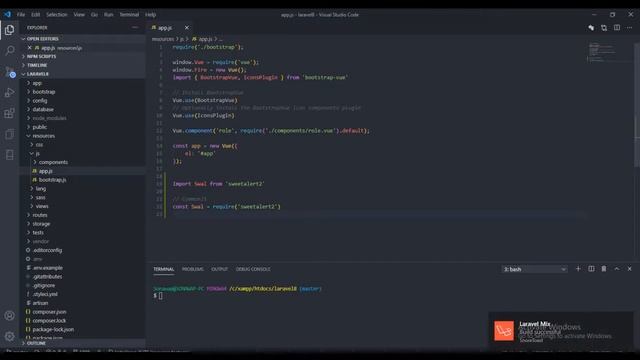The image size is (640, 360).
Task: Close app.js in Open Editors list
Action: tap(29, 48)
